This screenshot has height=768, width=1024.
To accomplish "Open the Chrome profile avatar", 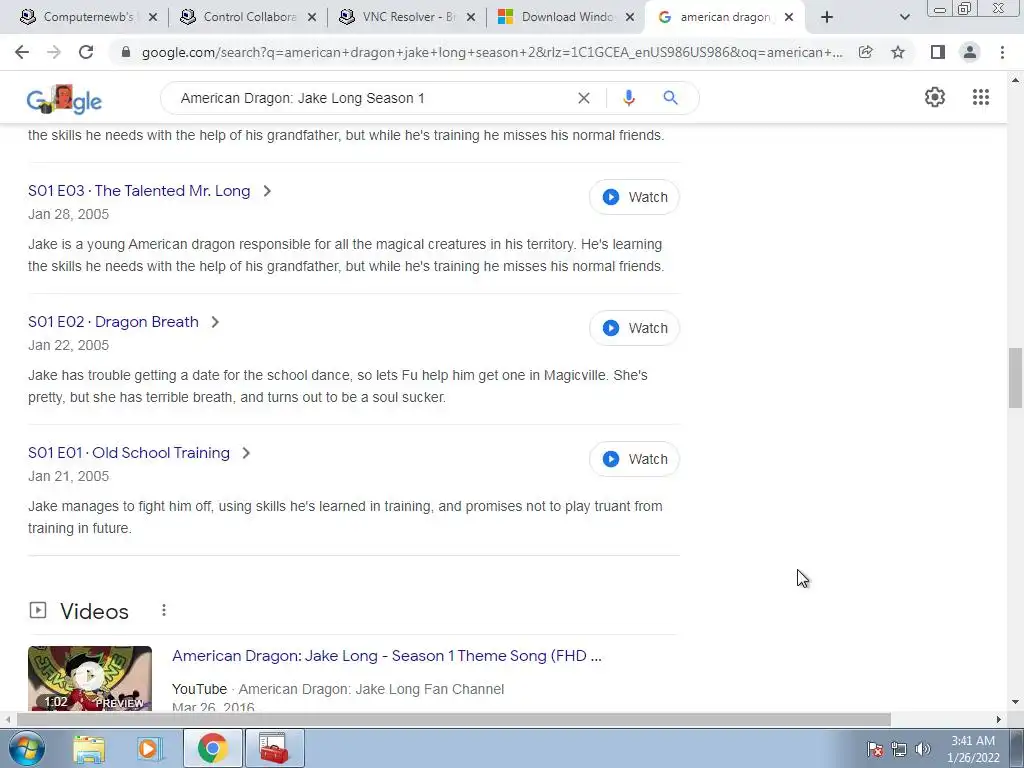I will [x=970, y=52].
